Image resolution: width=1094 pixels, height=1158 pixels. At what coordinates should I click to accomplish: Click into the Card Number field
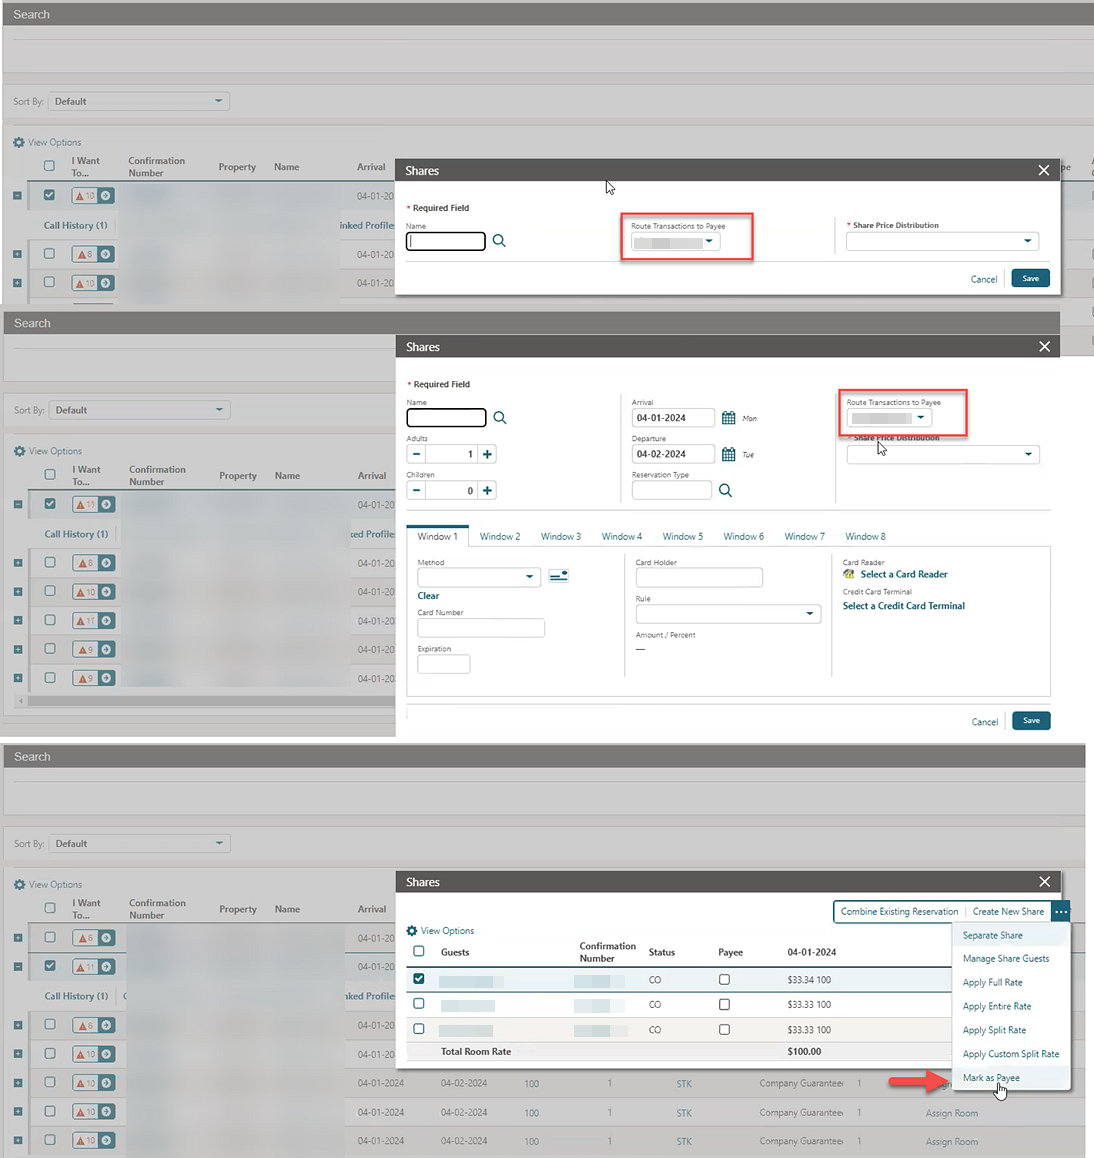click(x=481, y=628)
